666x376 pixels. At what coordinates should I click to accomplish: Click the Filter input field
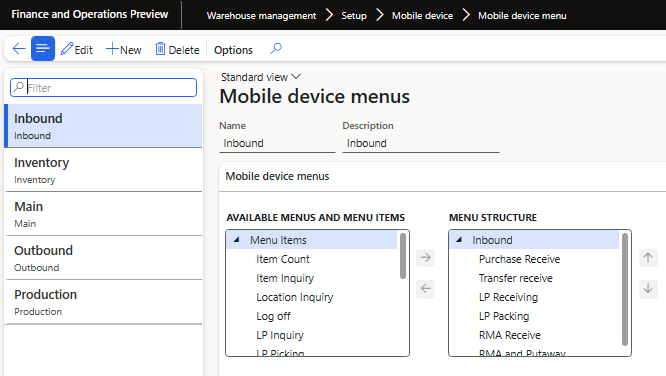[103, 88]
